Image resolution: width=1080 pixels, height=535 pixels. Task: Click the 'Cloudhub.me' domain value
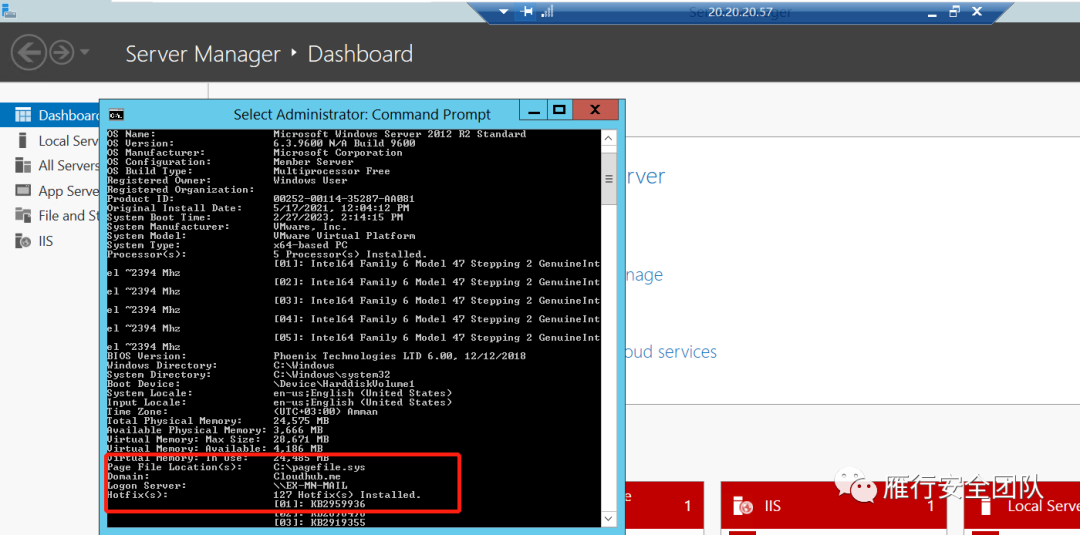click(x=307, y=476)
